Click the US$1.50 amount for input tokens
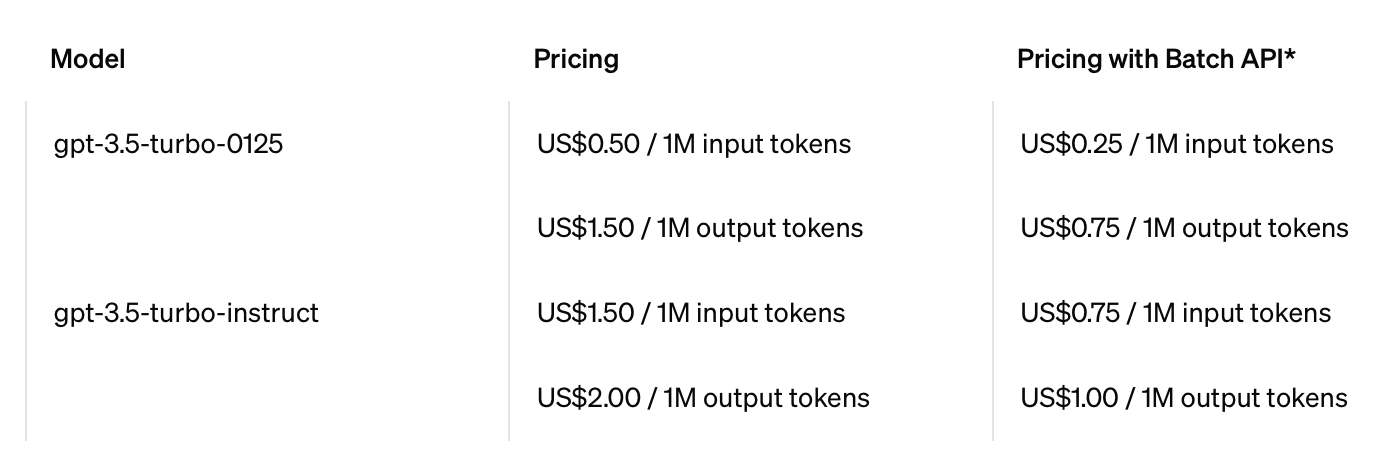Screen dimensions: 1386x470 [586, 313]
